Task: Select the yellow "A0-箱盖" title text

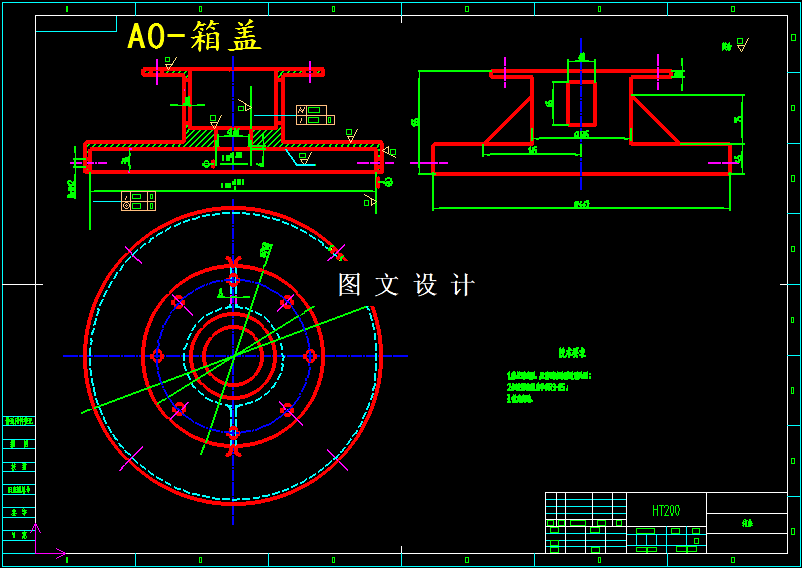Action: pyautogui.click(x=194, y=37)
